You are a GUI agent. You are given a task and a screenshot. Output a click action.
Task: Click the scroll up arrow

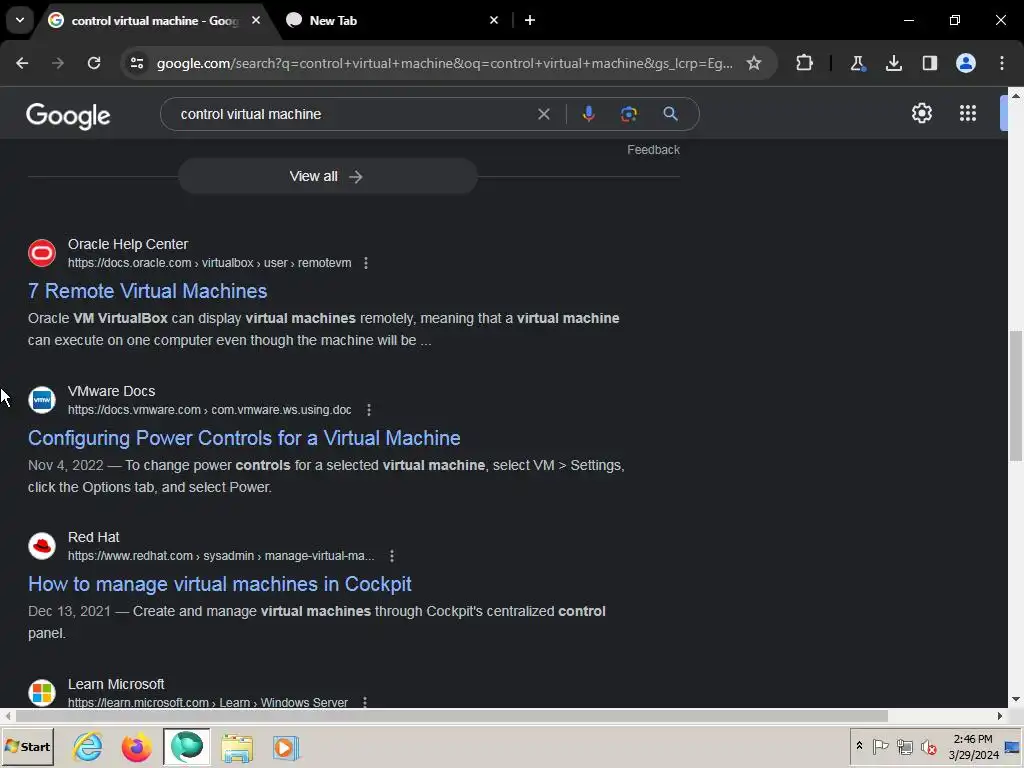[x=1016, y=95]
